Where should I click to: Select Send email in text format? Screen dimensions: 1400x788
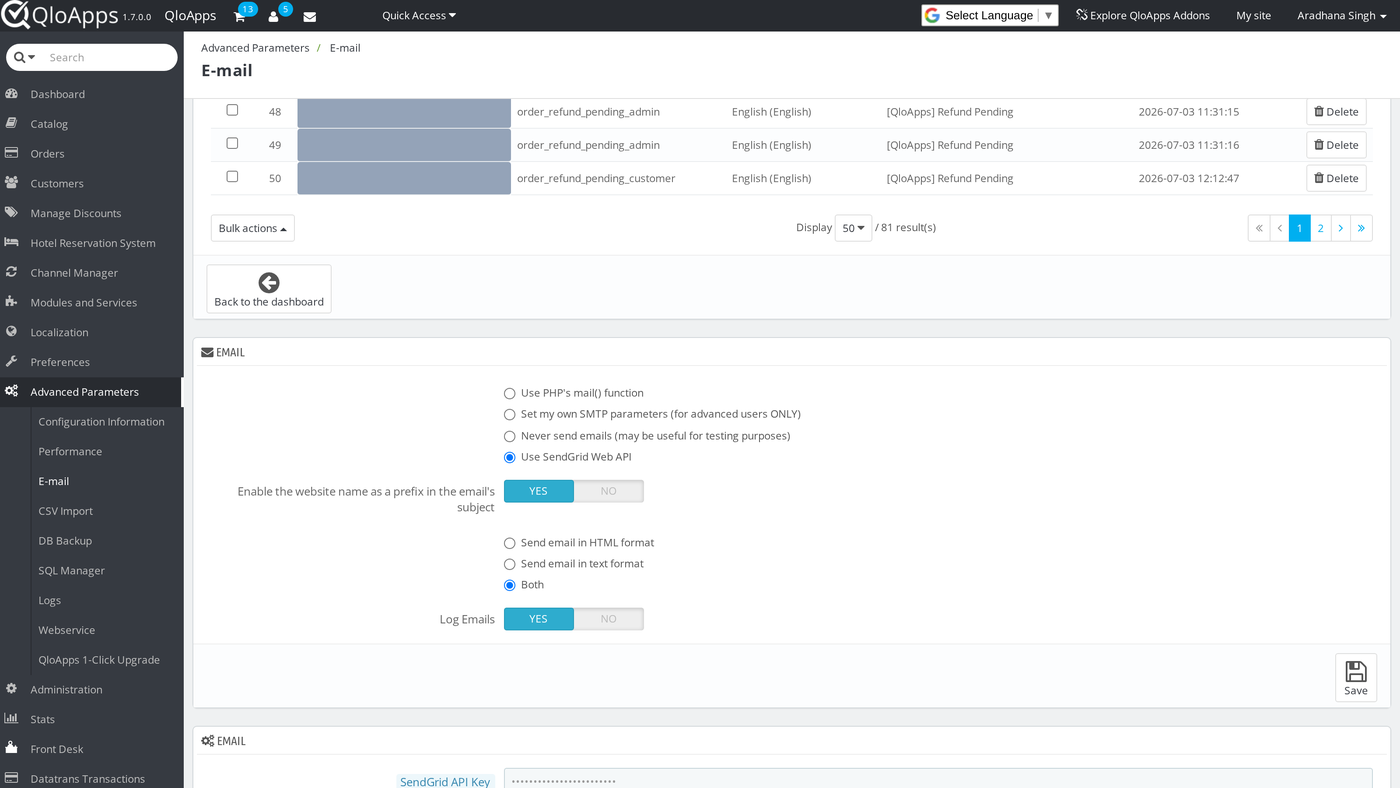click(510, 564)
